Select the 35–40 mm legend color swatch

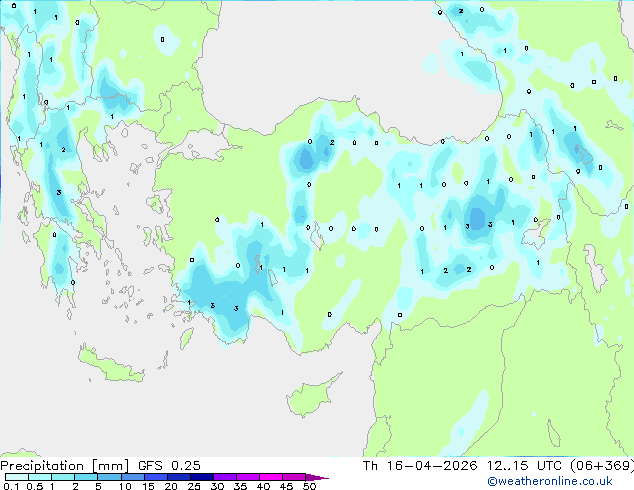point(247,477)
